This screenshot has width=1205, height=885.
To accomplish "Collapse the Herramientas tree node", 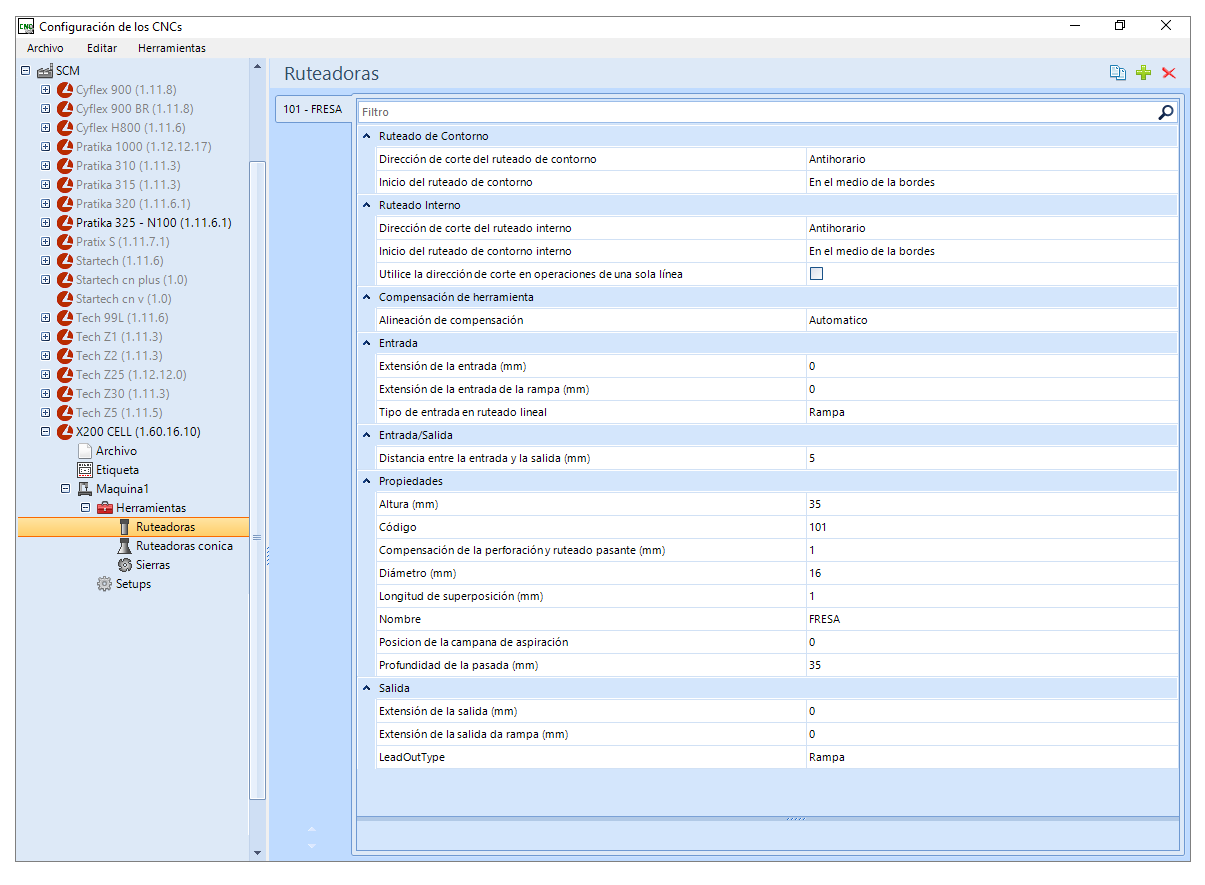I will pyautogui.click(x=86, y=508).
